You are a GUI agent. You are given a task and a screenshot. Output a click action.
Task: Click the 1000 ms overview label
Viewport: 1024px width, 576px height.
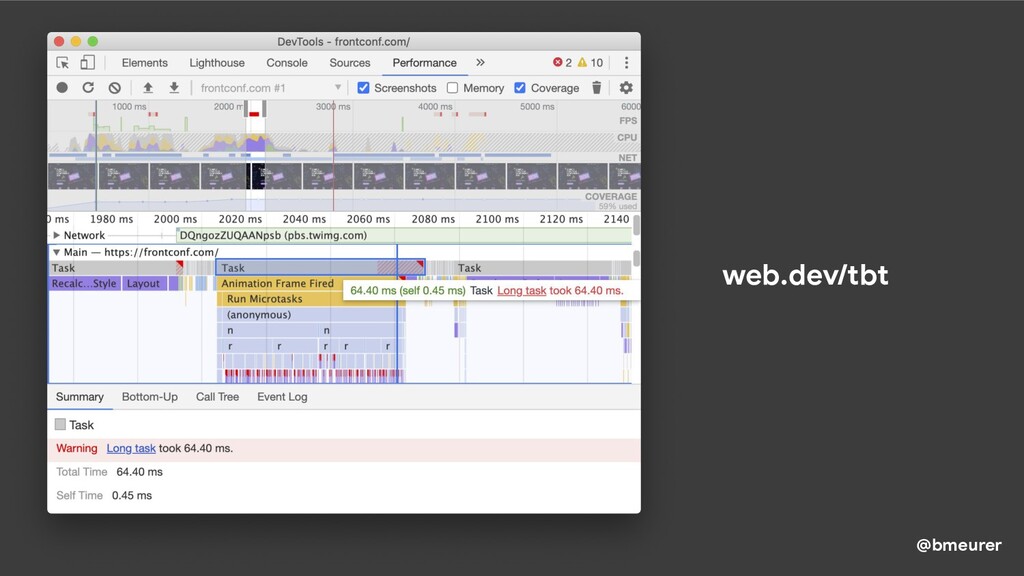pyautogui.click(x=129, y=106)
